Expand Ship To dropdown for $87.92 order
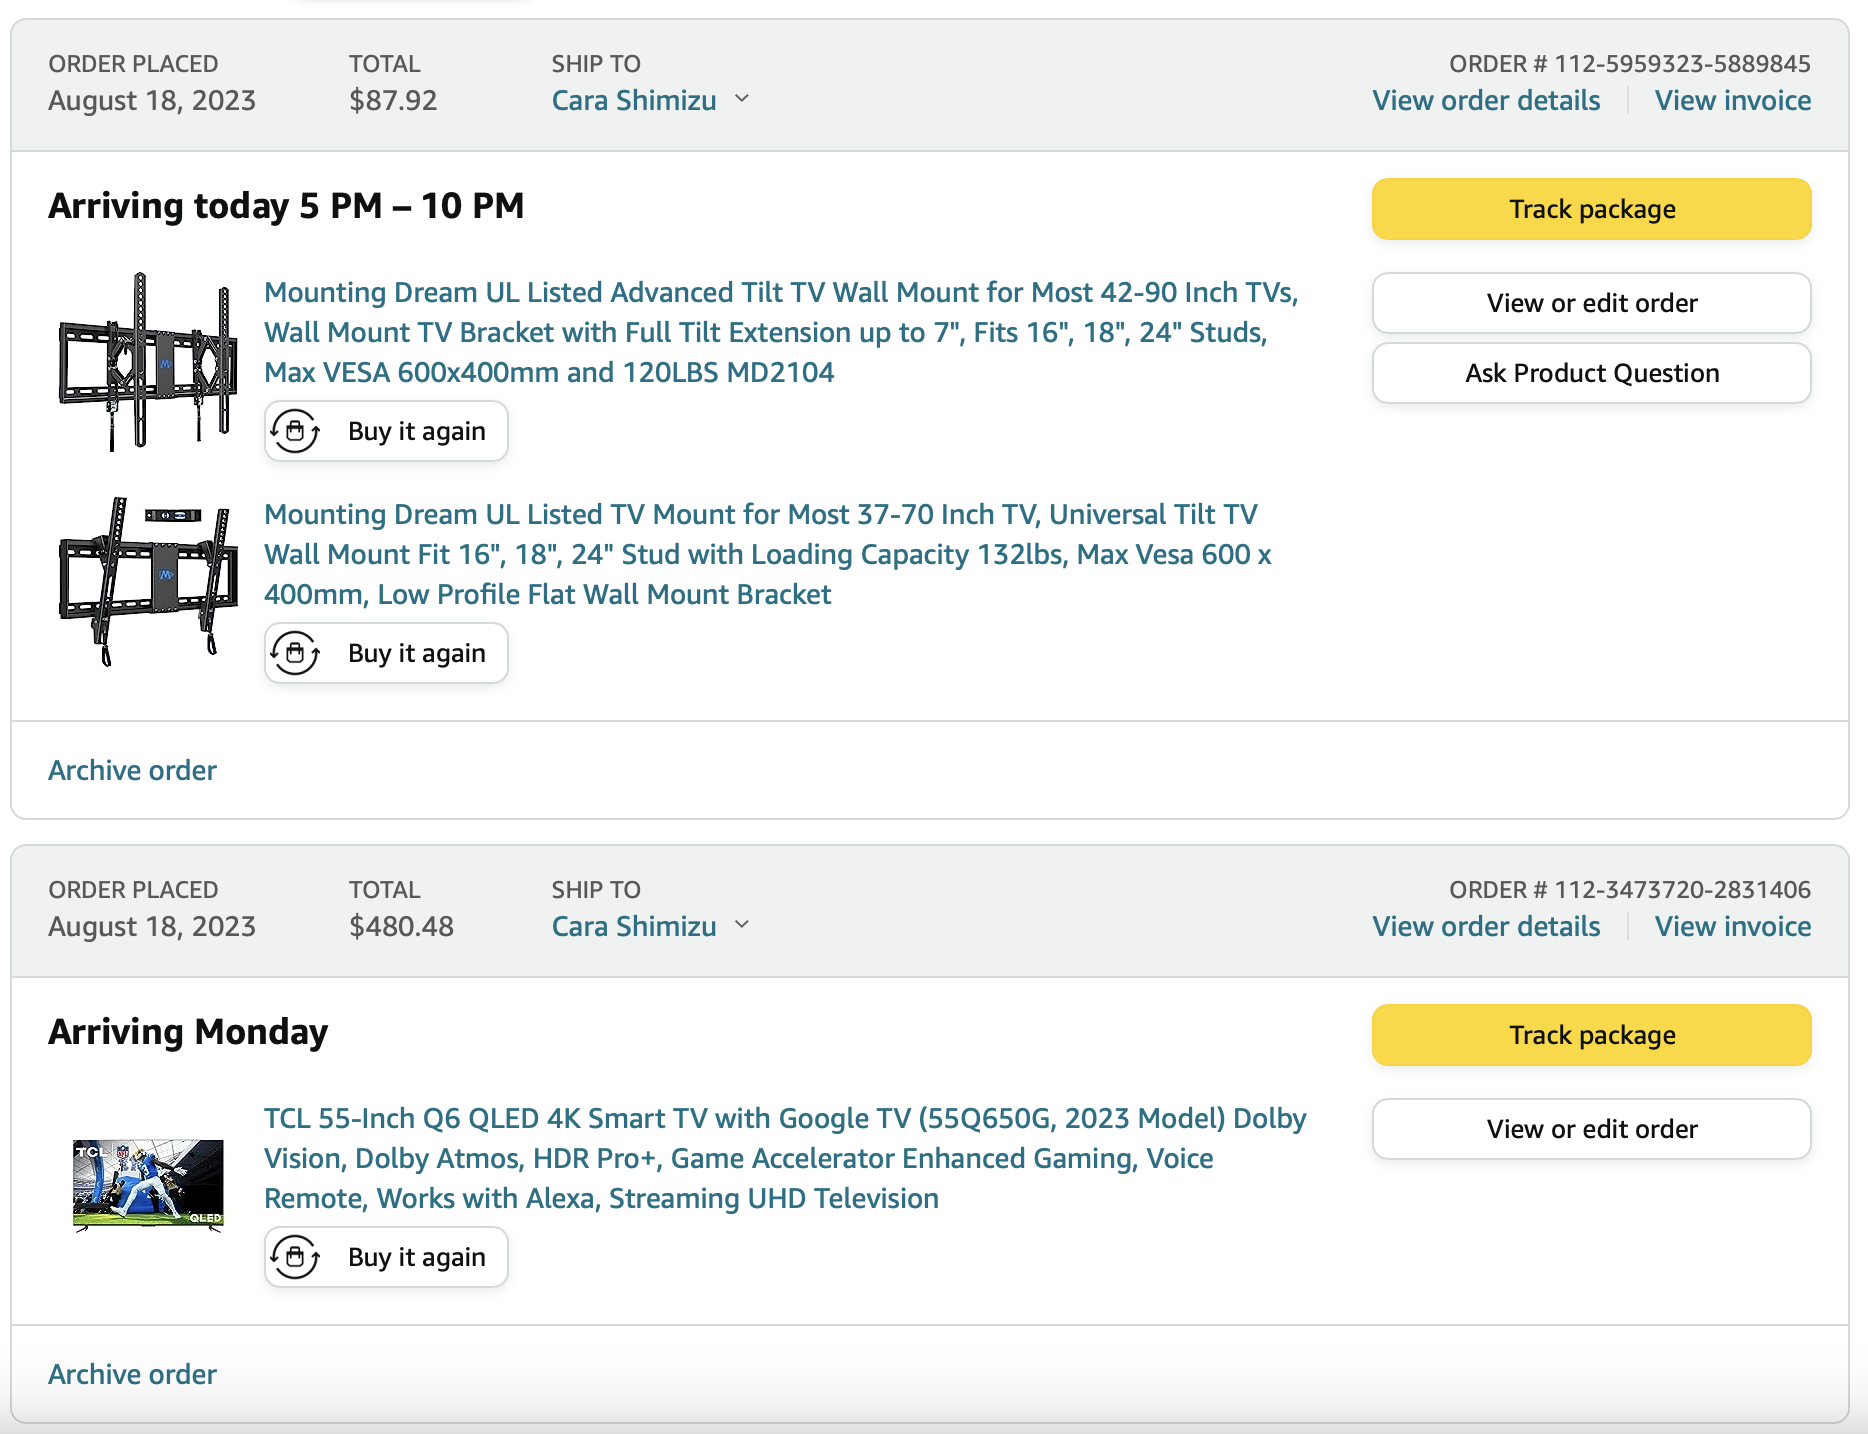Viewport: 1868px width, 1434px height. (x=742, y=99)
